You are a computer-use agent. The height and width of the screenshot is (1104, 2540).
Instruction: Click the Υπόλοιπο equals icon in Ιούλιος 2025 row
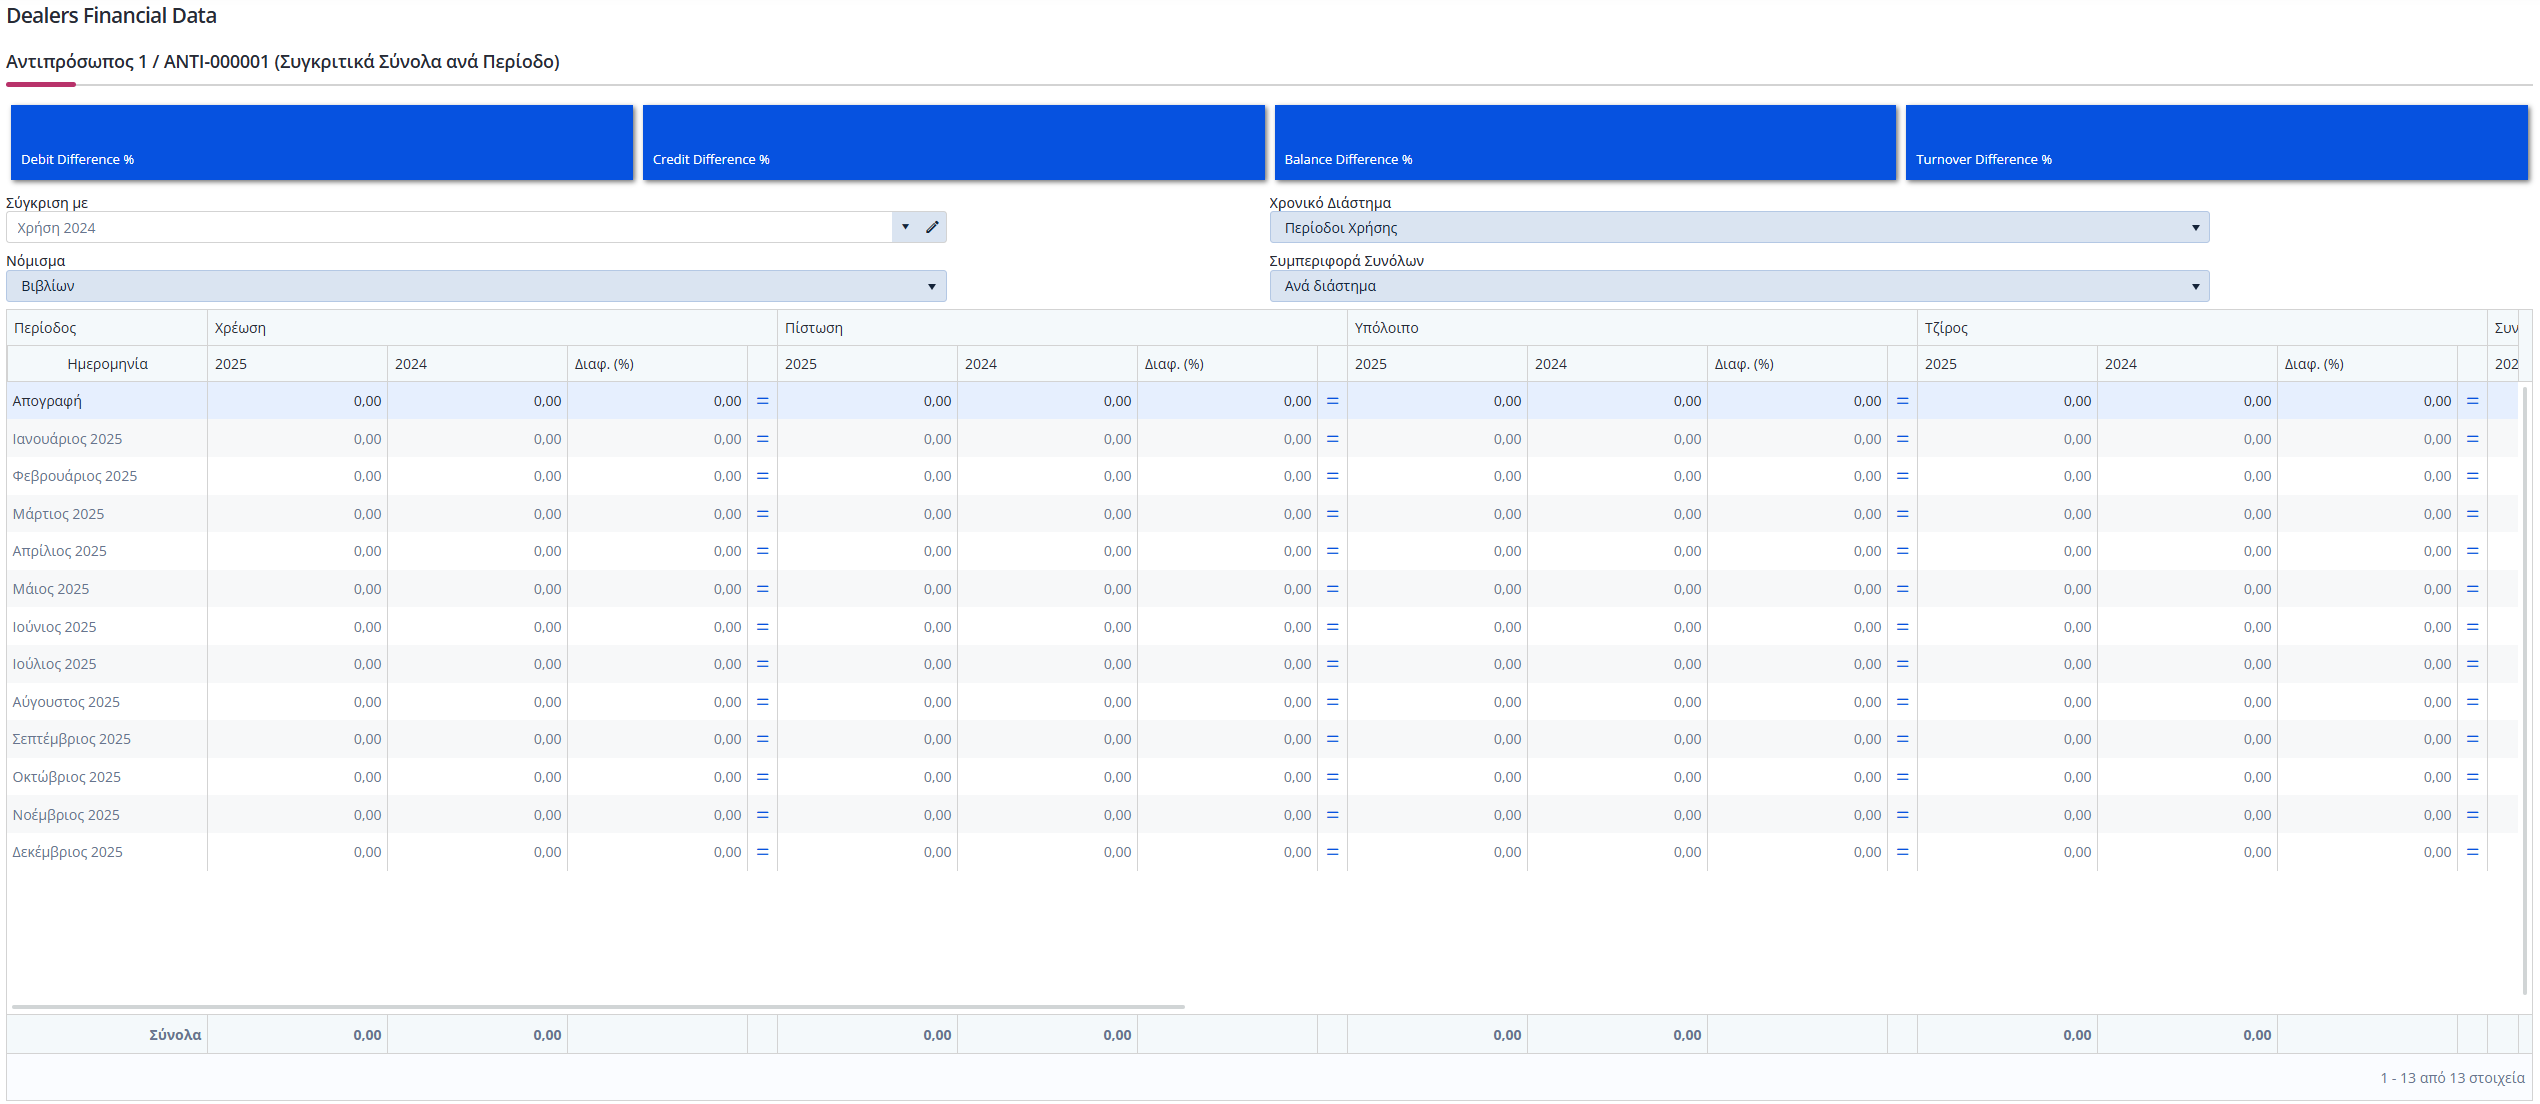pos(1902,664)
